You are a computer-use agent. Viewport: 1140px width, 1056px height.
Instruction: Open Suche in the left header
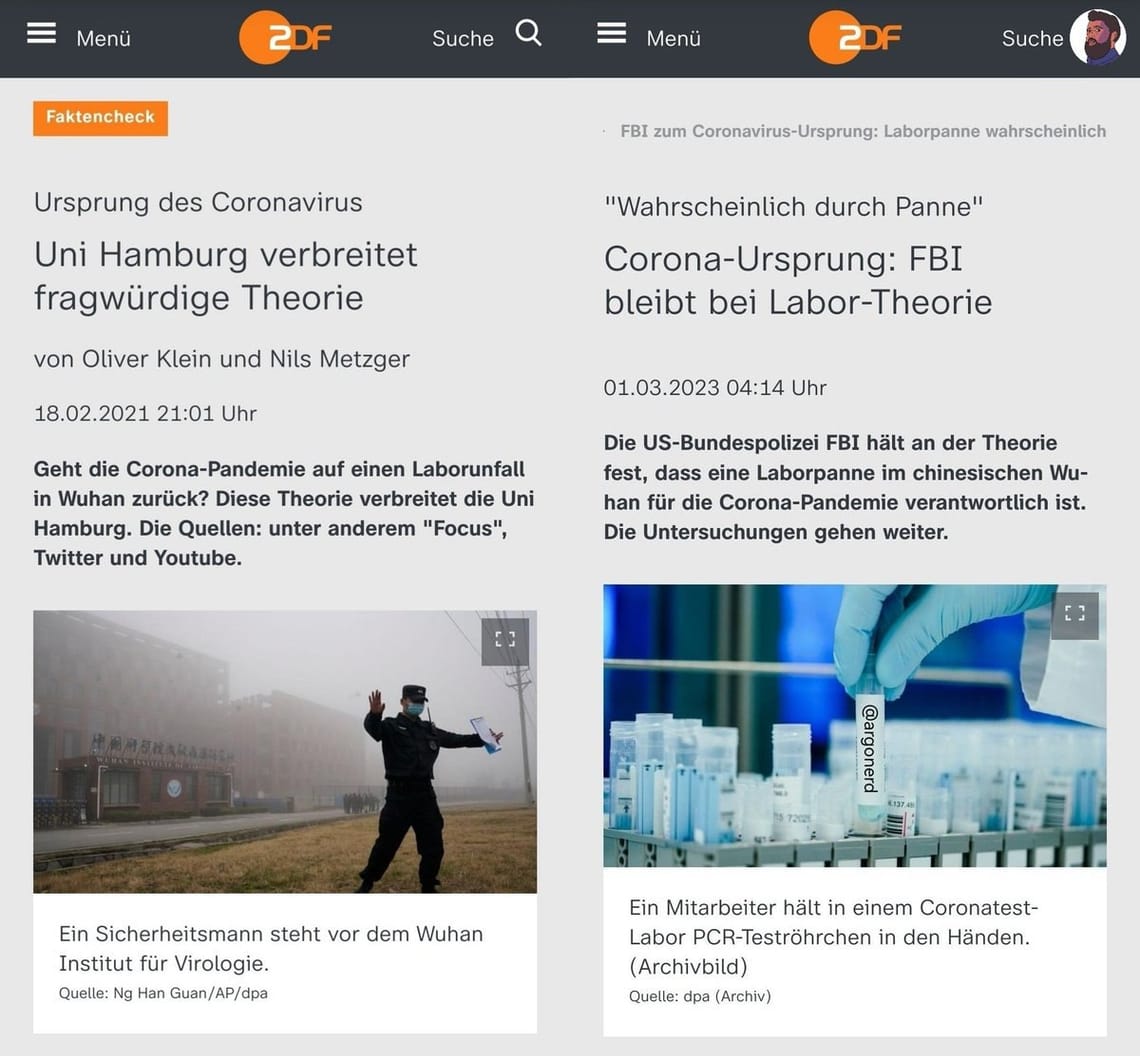(462, 38)
